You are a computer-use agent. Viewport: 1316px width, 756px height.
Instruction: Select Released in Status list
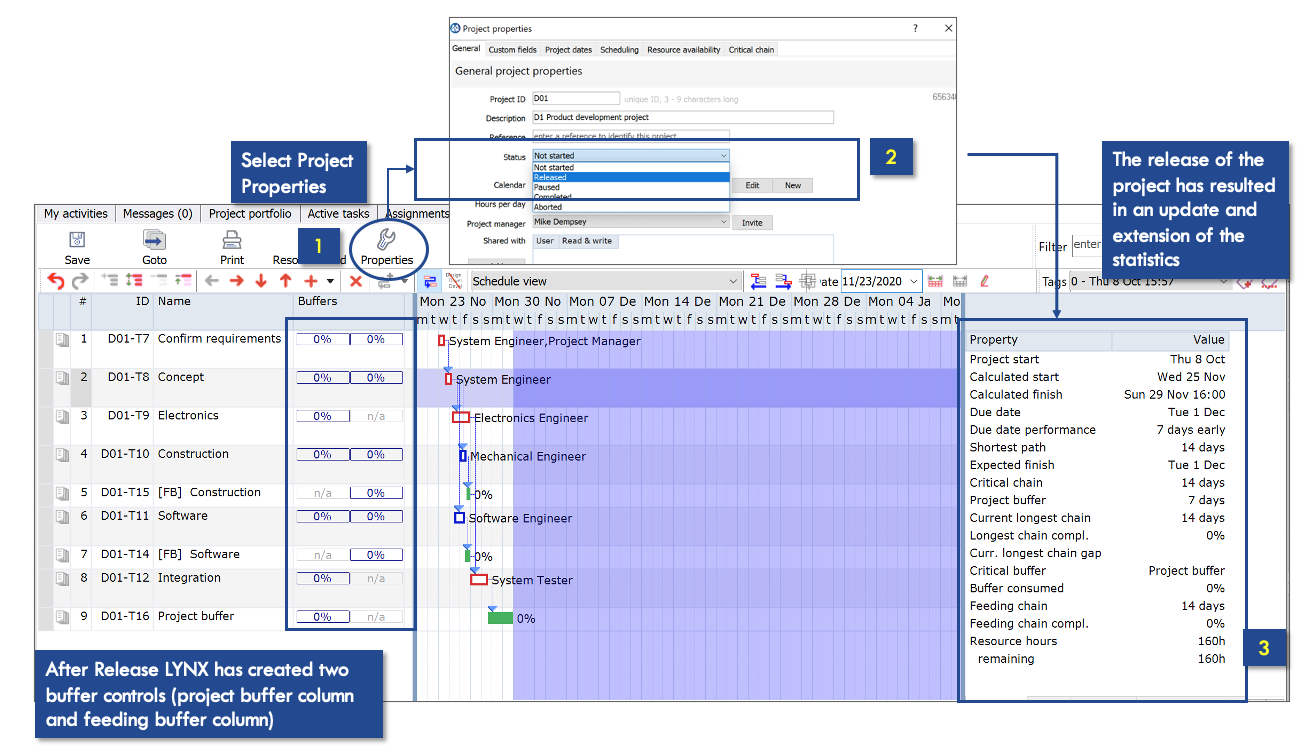click(x=631, y=177)
